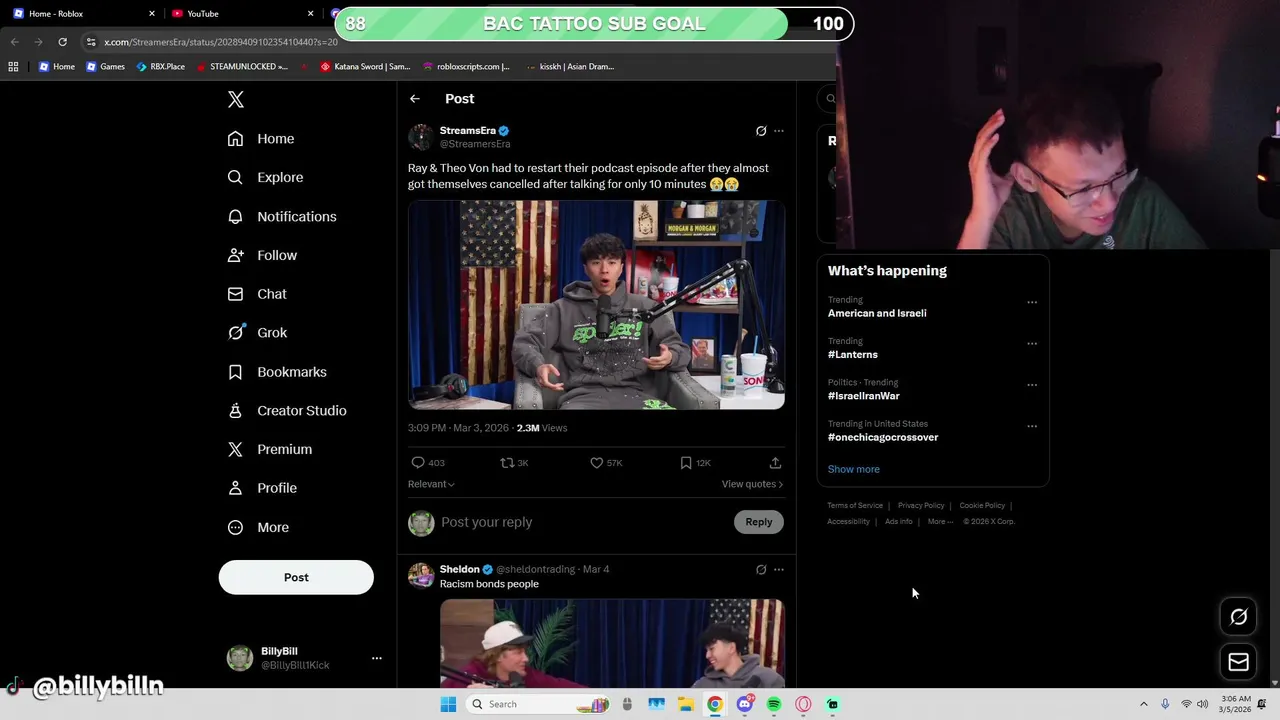The width and height of the screenshot is (1280, 720).
Task: Reload the page in Chrome
Action: coord(62,42)
